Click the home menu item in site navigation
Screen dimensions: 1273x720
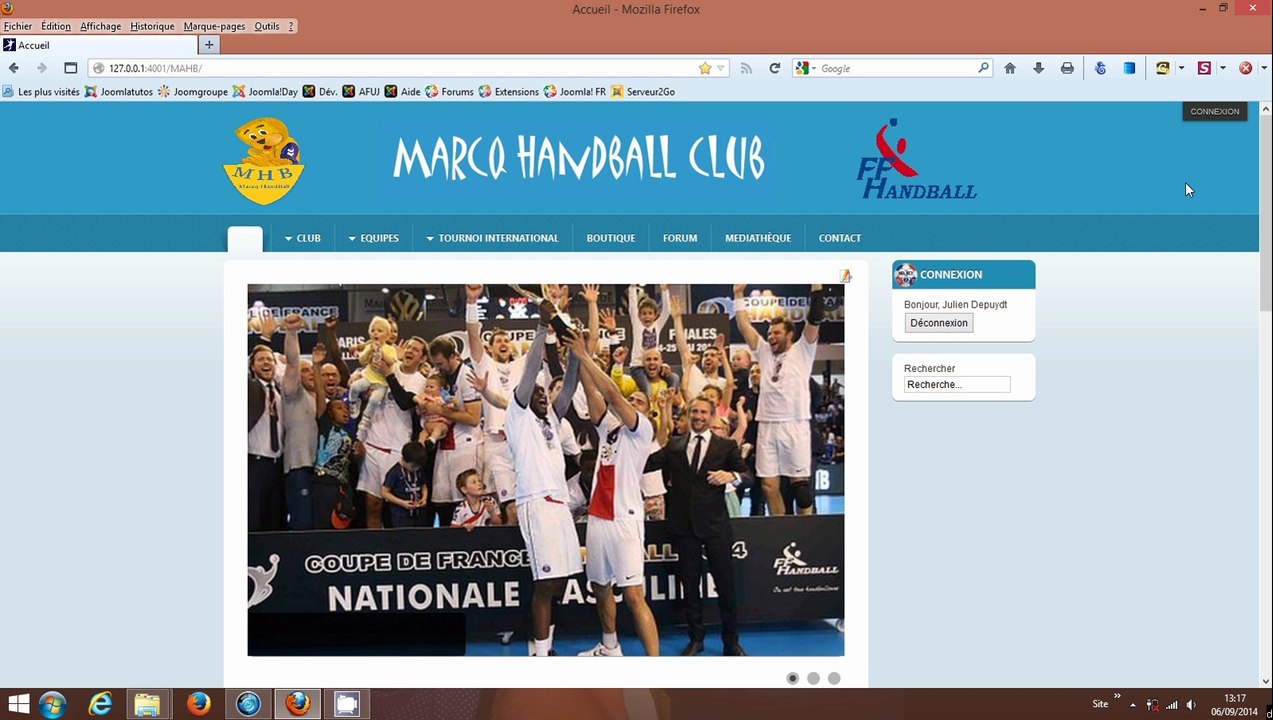coord(245,239)
